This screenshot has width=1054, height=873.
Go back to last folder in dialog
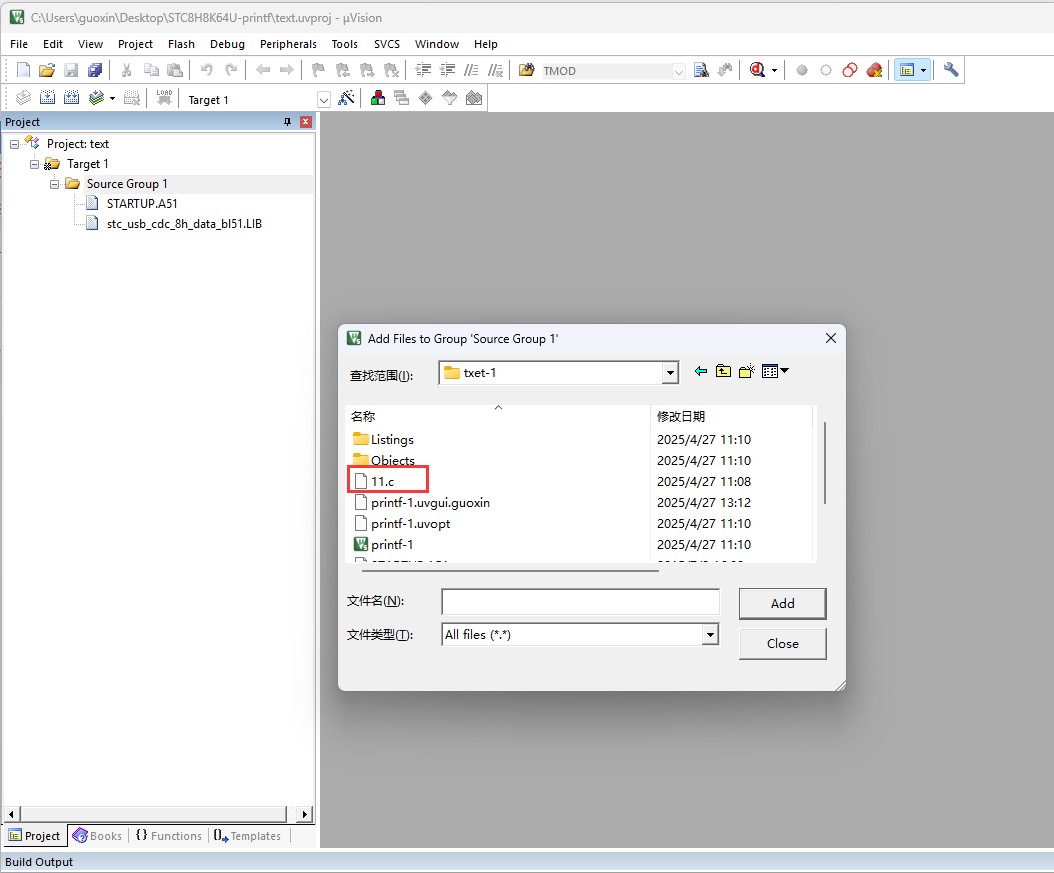pos(700,371)
